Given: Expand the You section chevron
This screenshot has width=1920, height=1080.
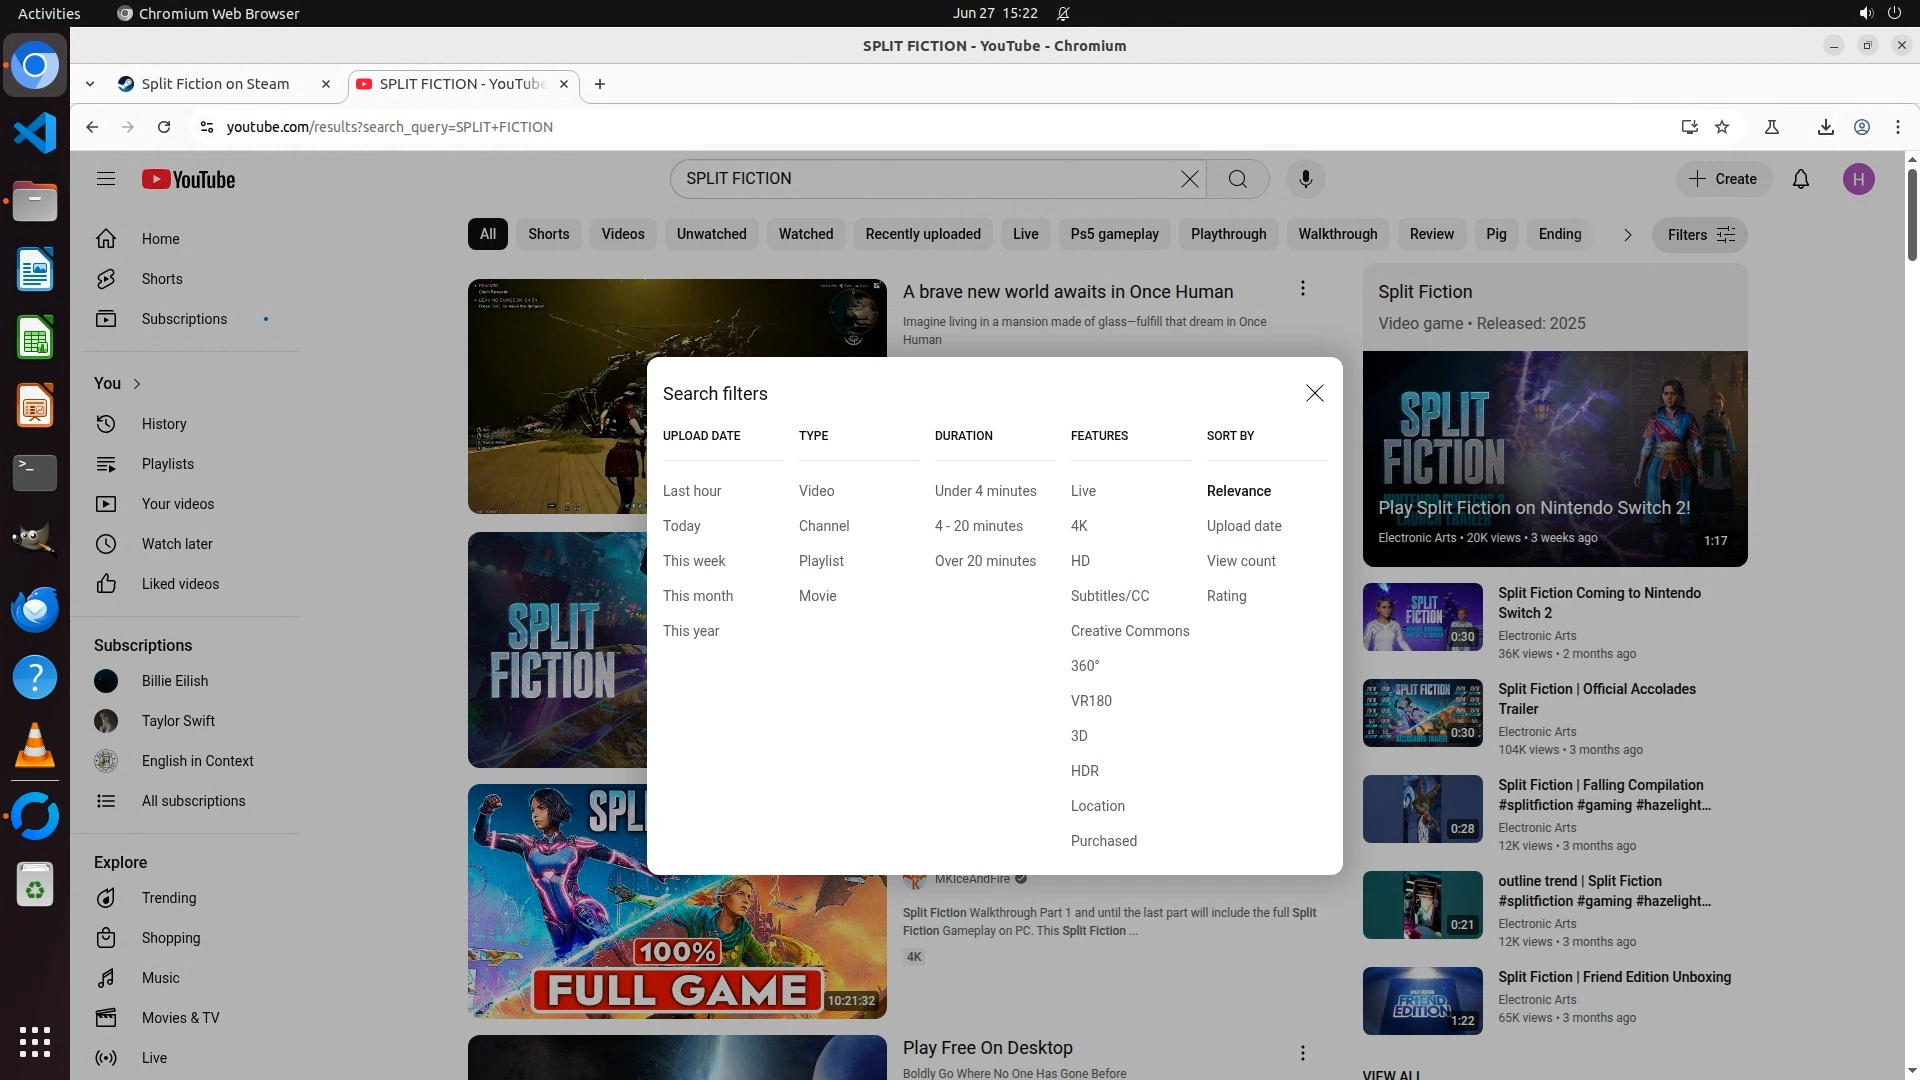Looking at the screenshot, I should click(137, 384).
